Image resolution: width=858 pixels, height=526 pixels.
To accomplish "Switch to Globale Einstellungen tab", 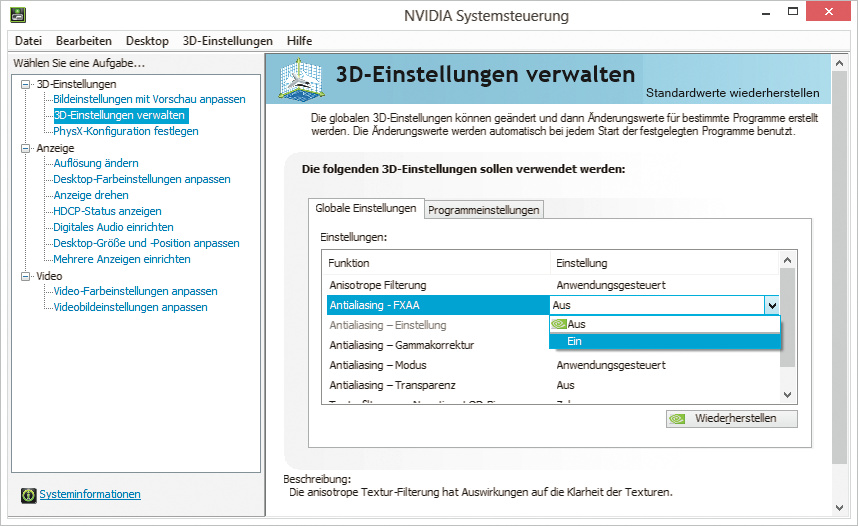I will tap(366, 209).
